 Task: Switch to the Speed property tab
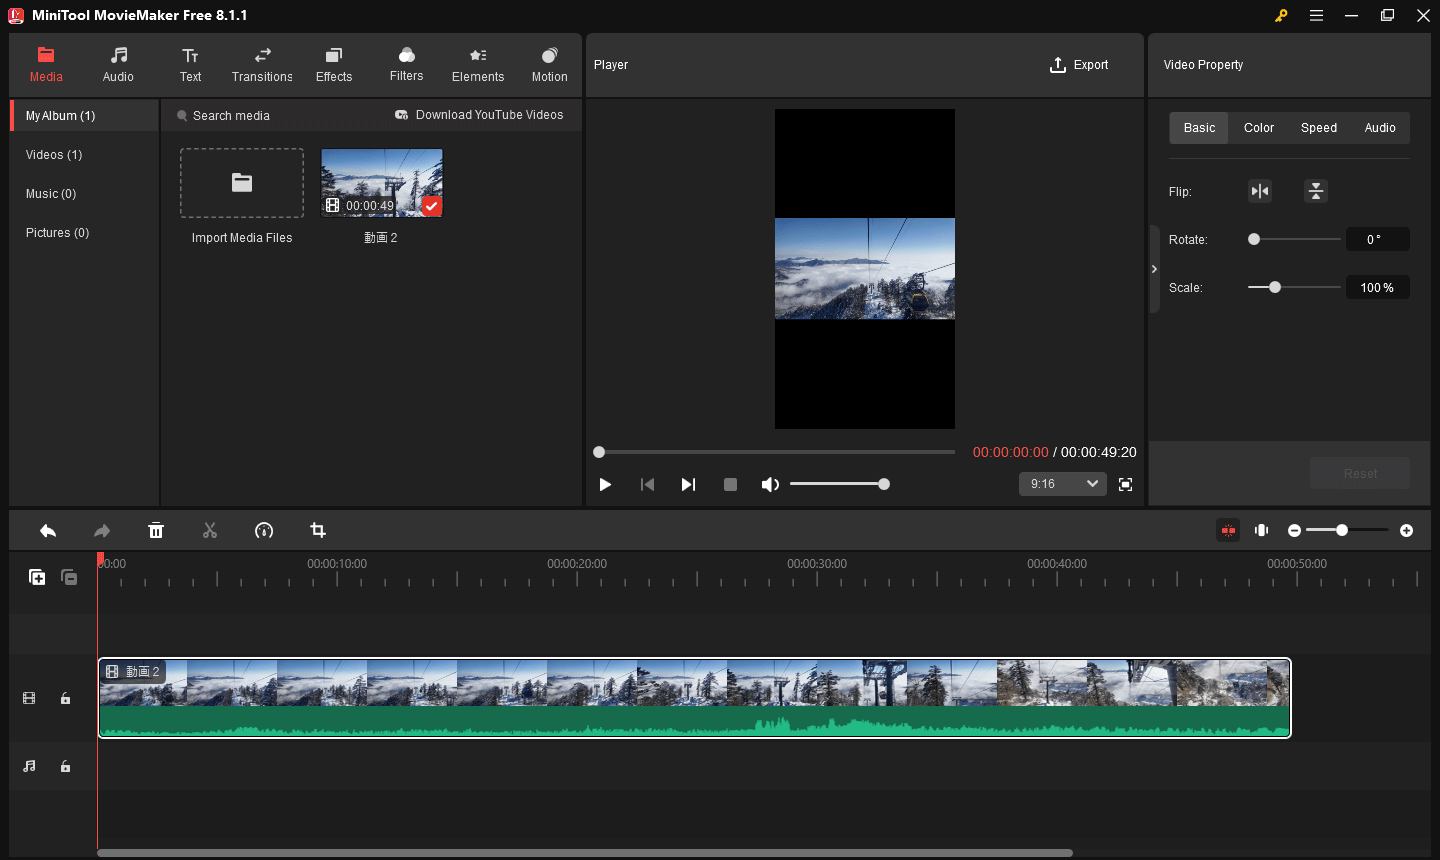(1319, 128)
